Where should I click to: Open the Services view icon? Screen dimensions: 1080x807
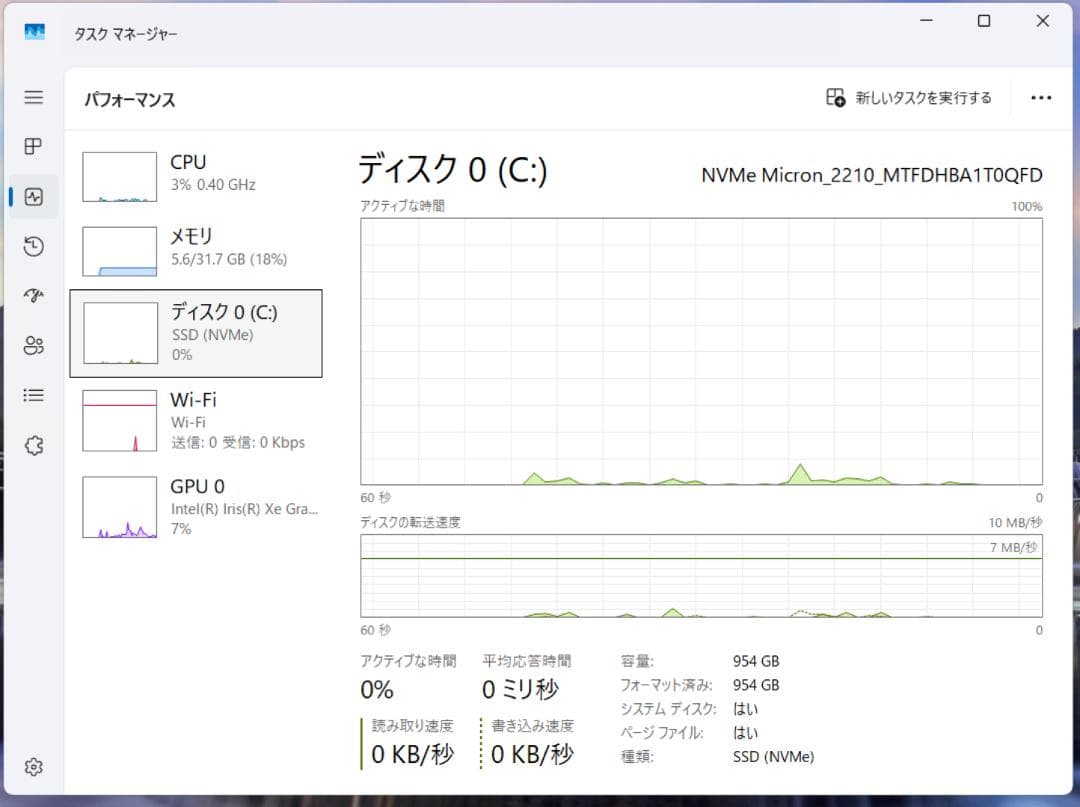click(x=33, y=444)
